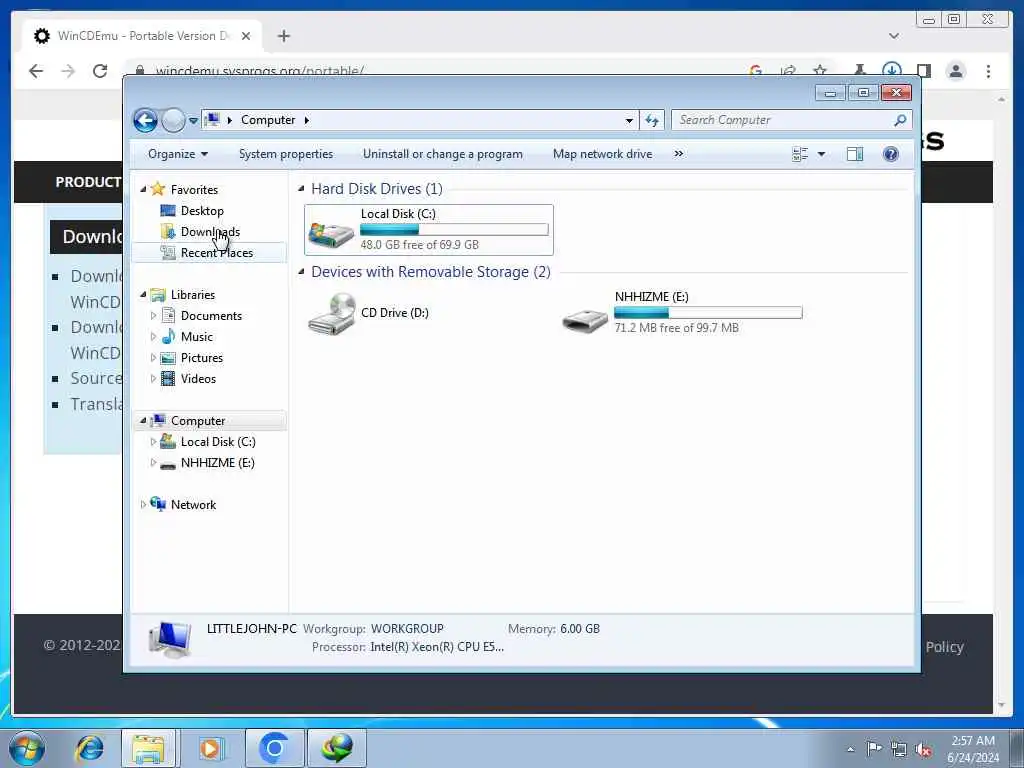Open the Videos library
The width and height of the screenshot is (1024, 768).
coord(198,379)
